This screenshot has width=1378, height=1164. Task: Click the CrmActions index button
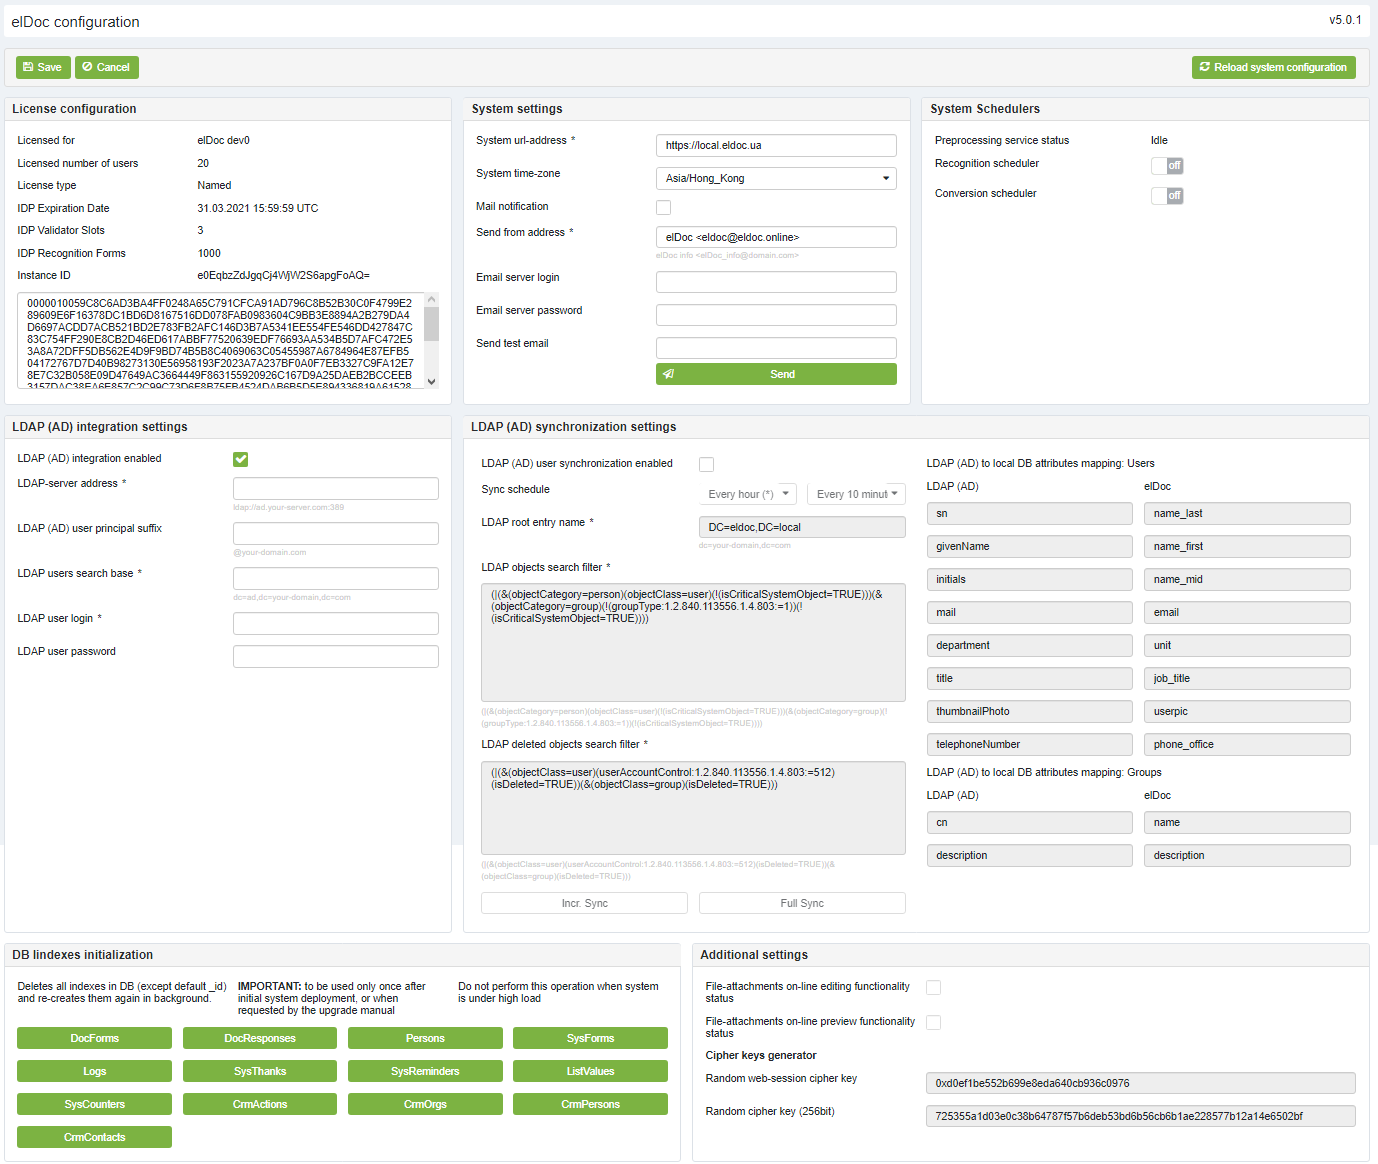(x=260, y=1104)
